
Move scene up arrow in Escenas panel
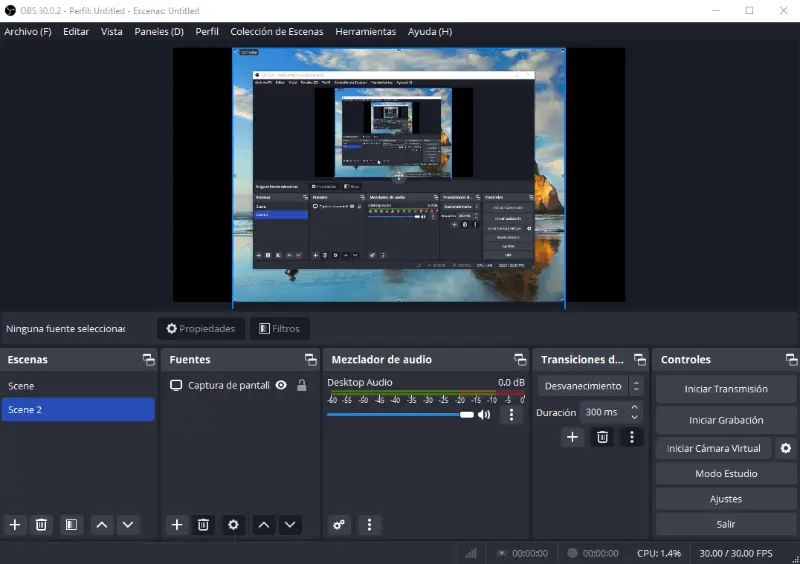(x=102, y=525)
